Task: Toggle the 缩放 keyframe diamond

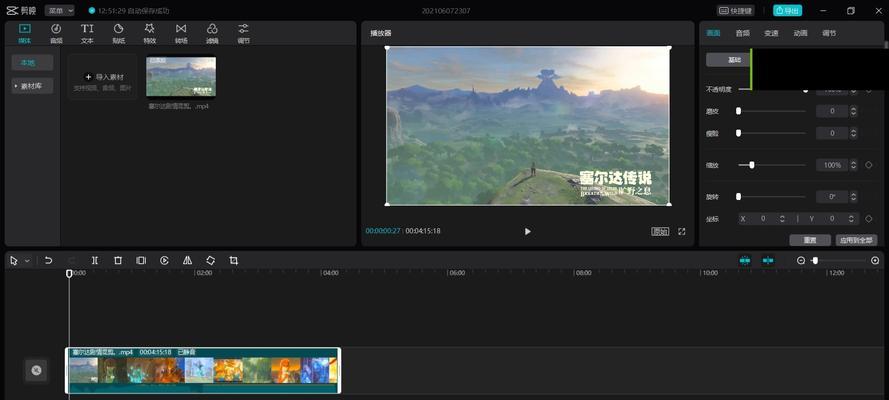Action: (x=868, y=165)
